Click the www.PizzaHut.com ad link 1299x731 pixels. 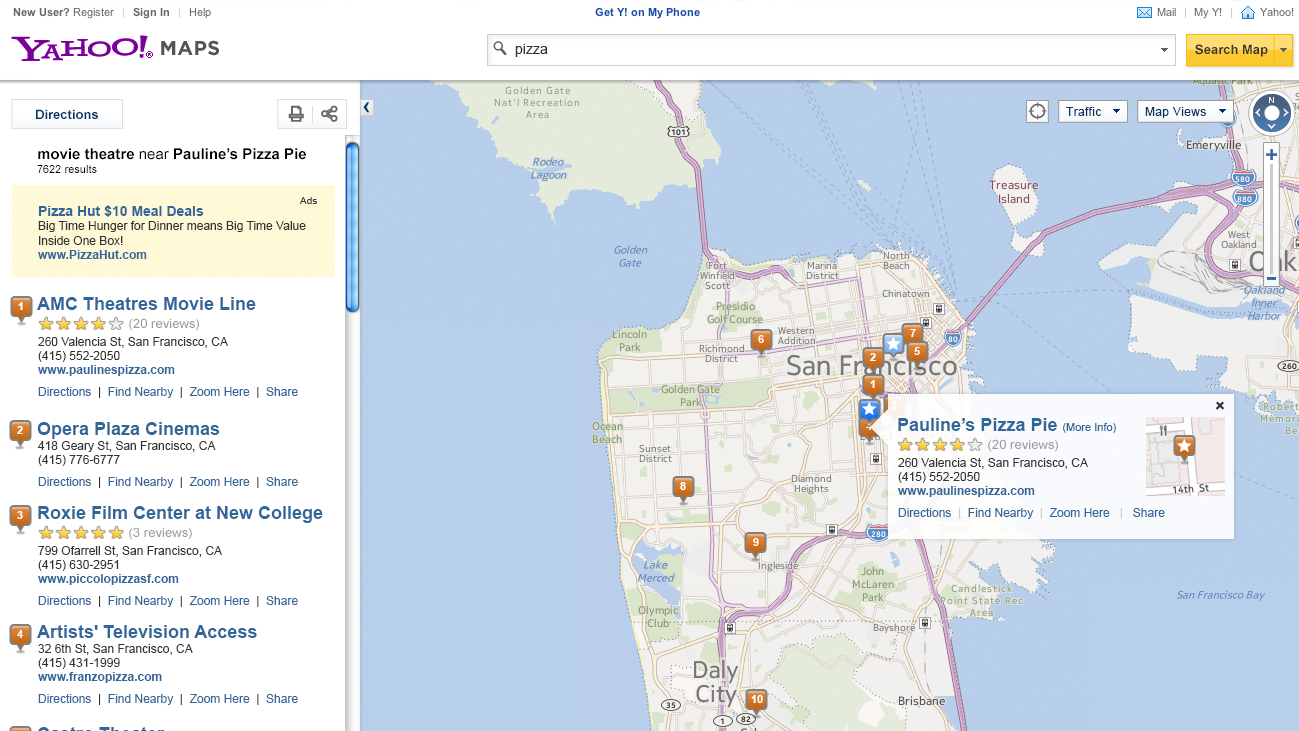pos(92,255)
